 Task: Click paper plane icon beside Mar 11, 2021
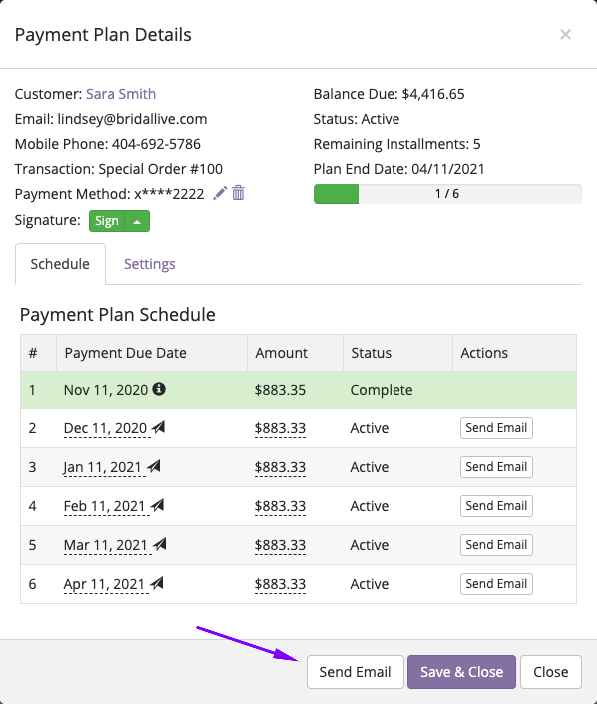pos(160,544)
